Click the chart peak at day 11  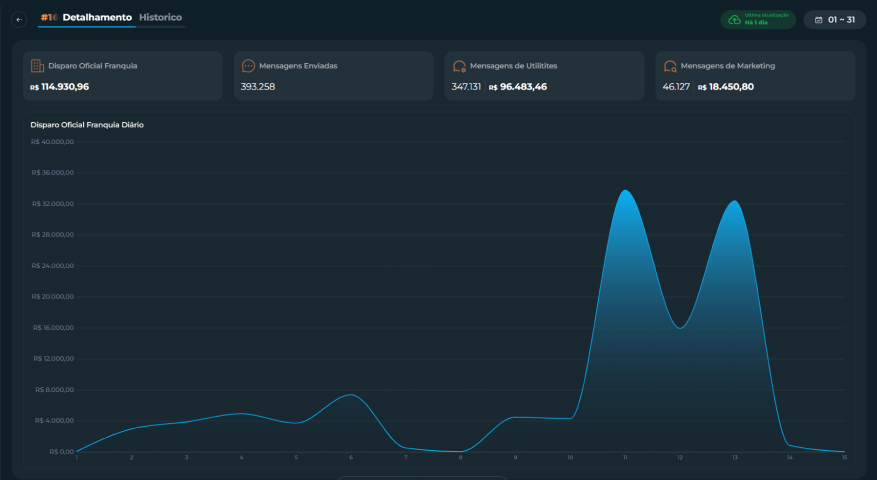coord(625,190)
